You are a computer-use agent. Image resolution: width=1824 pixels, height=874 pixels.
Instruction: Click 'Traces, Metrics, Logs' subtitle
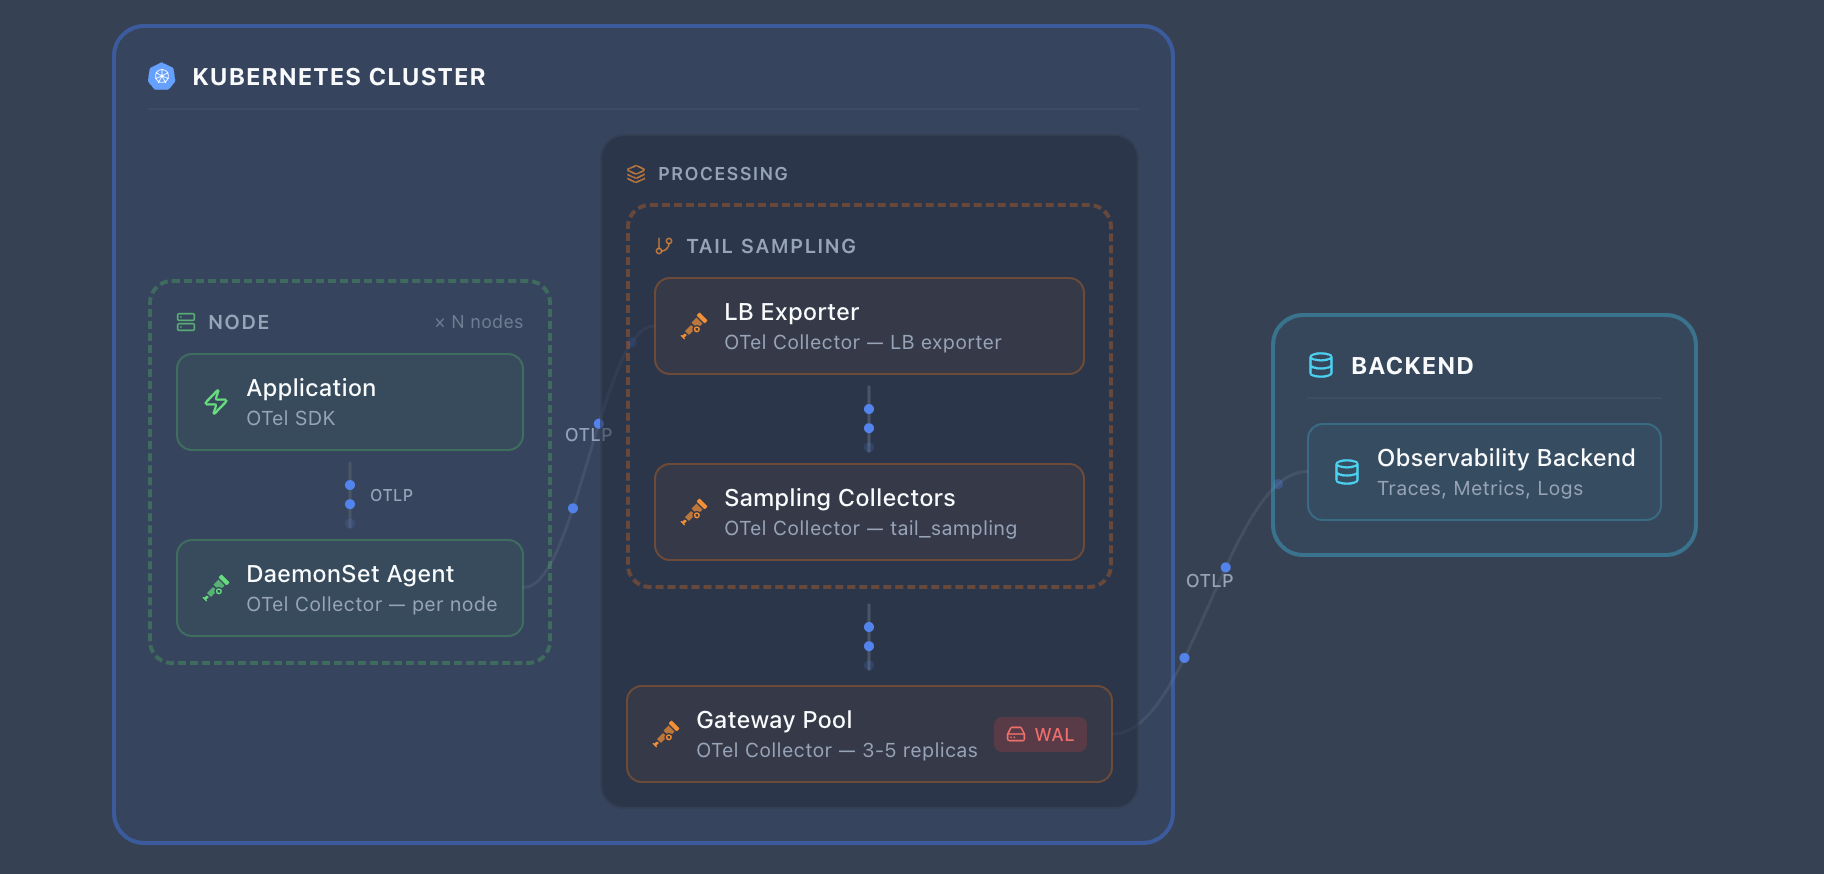coord(1480,488)
